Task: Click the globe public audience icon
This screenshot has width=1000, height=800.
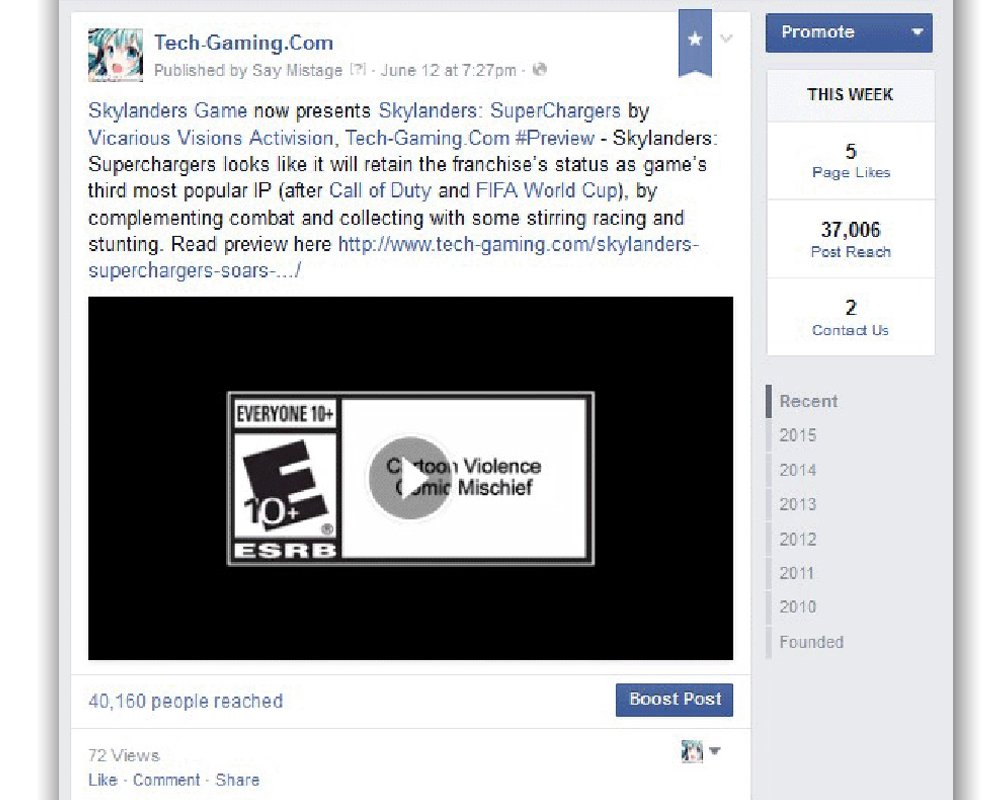Action: pos(540,69)
